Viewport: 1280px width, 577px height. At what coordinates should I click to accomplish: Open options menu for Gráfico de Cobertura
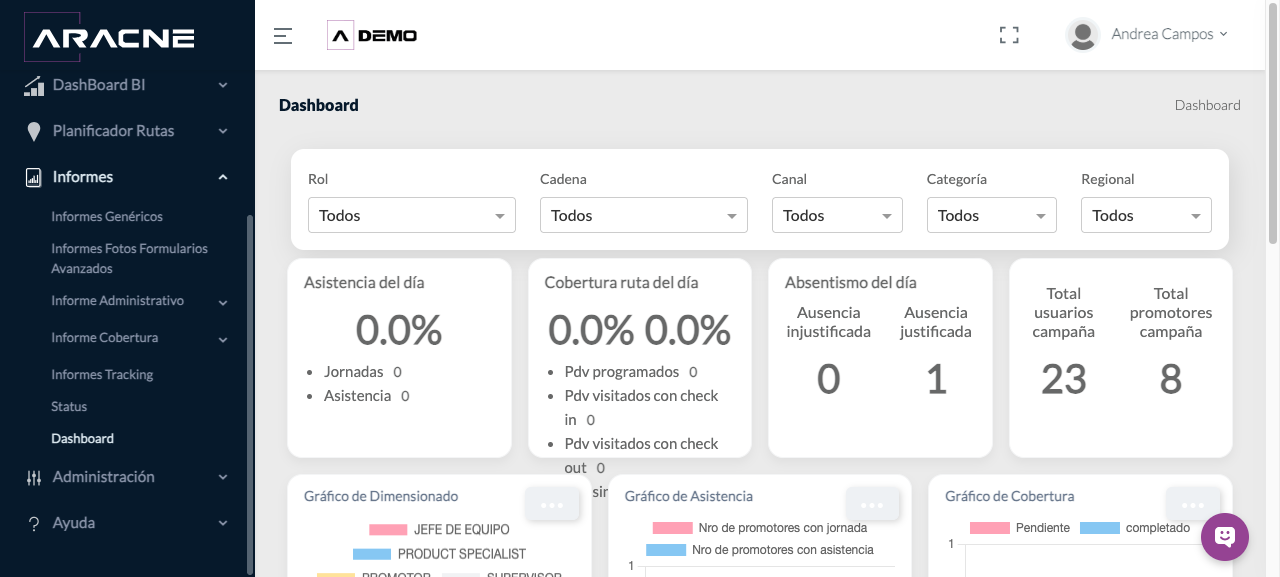pyautogui.click(x=1193, y=505)
